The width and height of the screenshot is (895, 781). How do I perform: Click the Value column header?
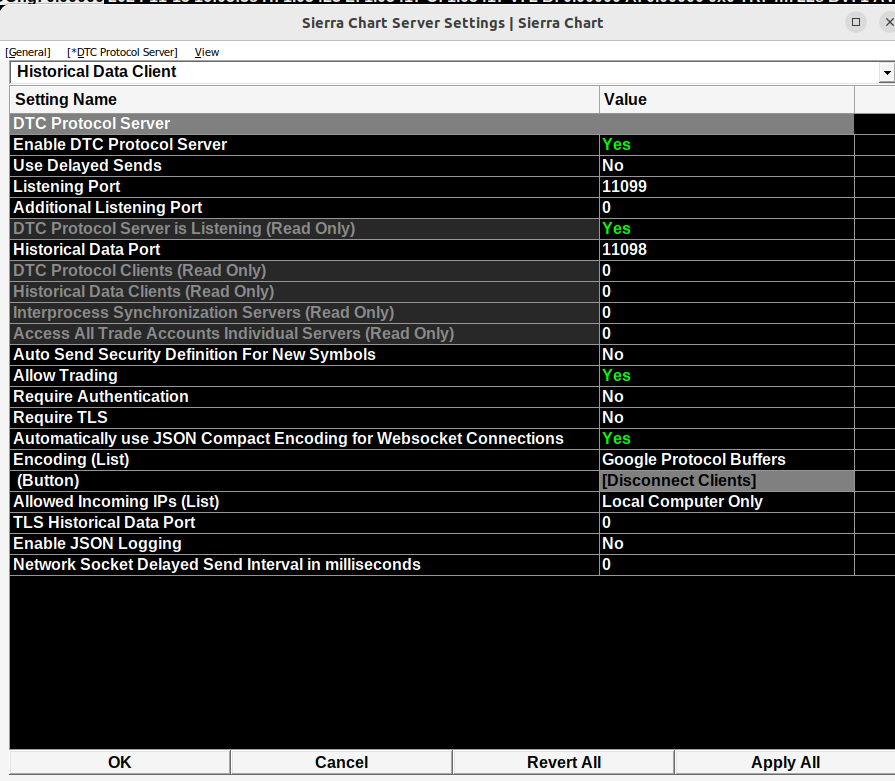727,99
